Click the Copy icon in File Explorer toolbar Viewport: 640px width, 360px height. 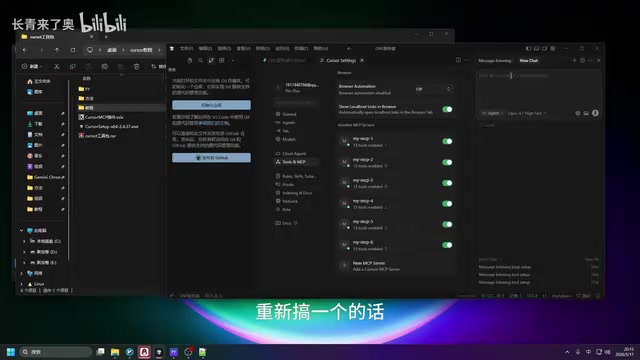tap(73, 66)
